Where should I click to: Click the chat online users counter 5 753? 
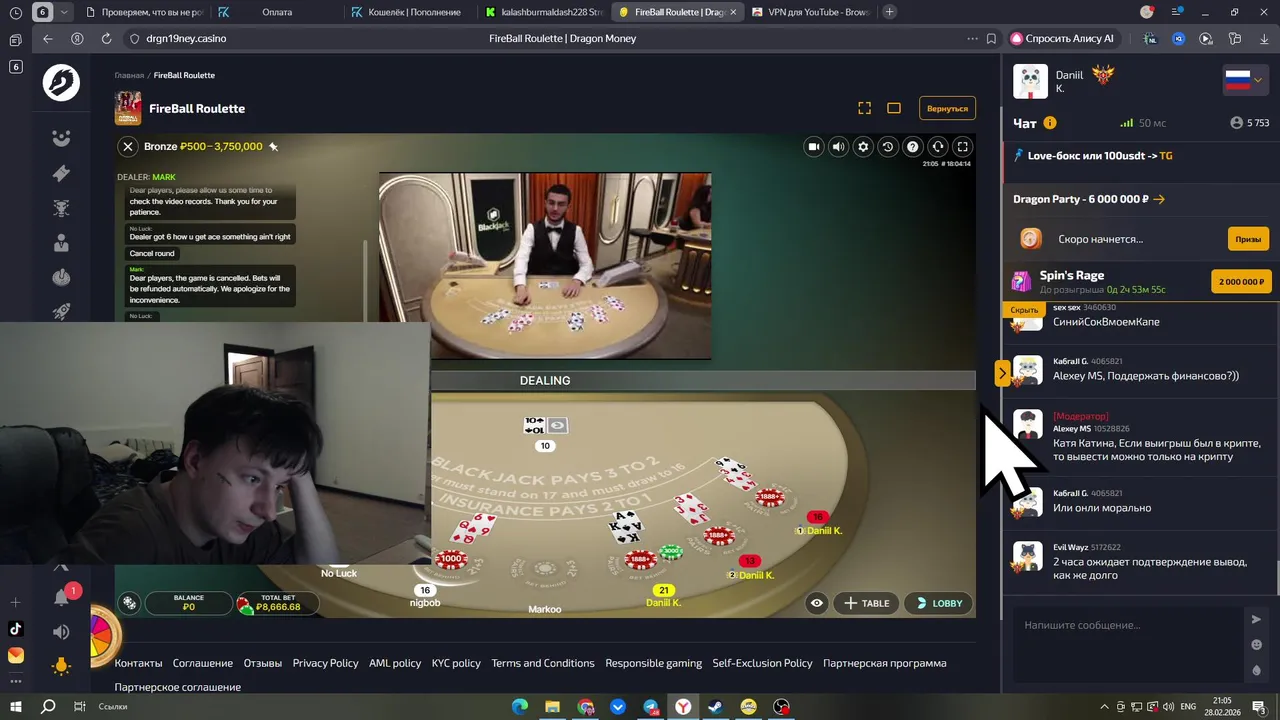coord(1250,123)
